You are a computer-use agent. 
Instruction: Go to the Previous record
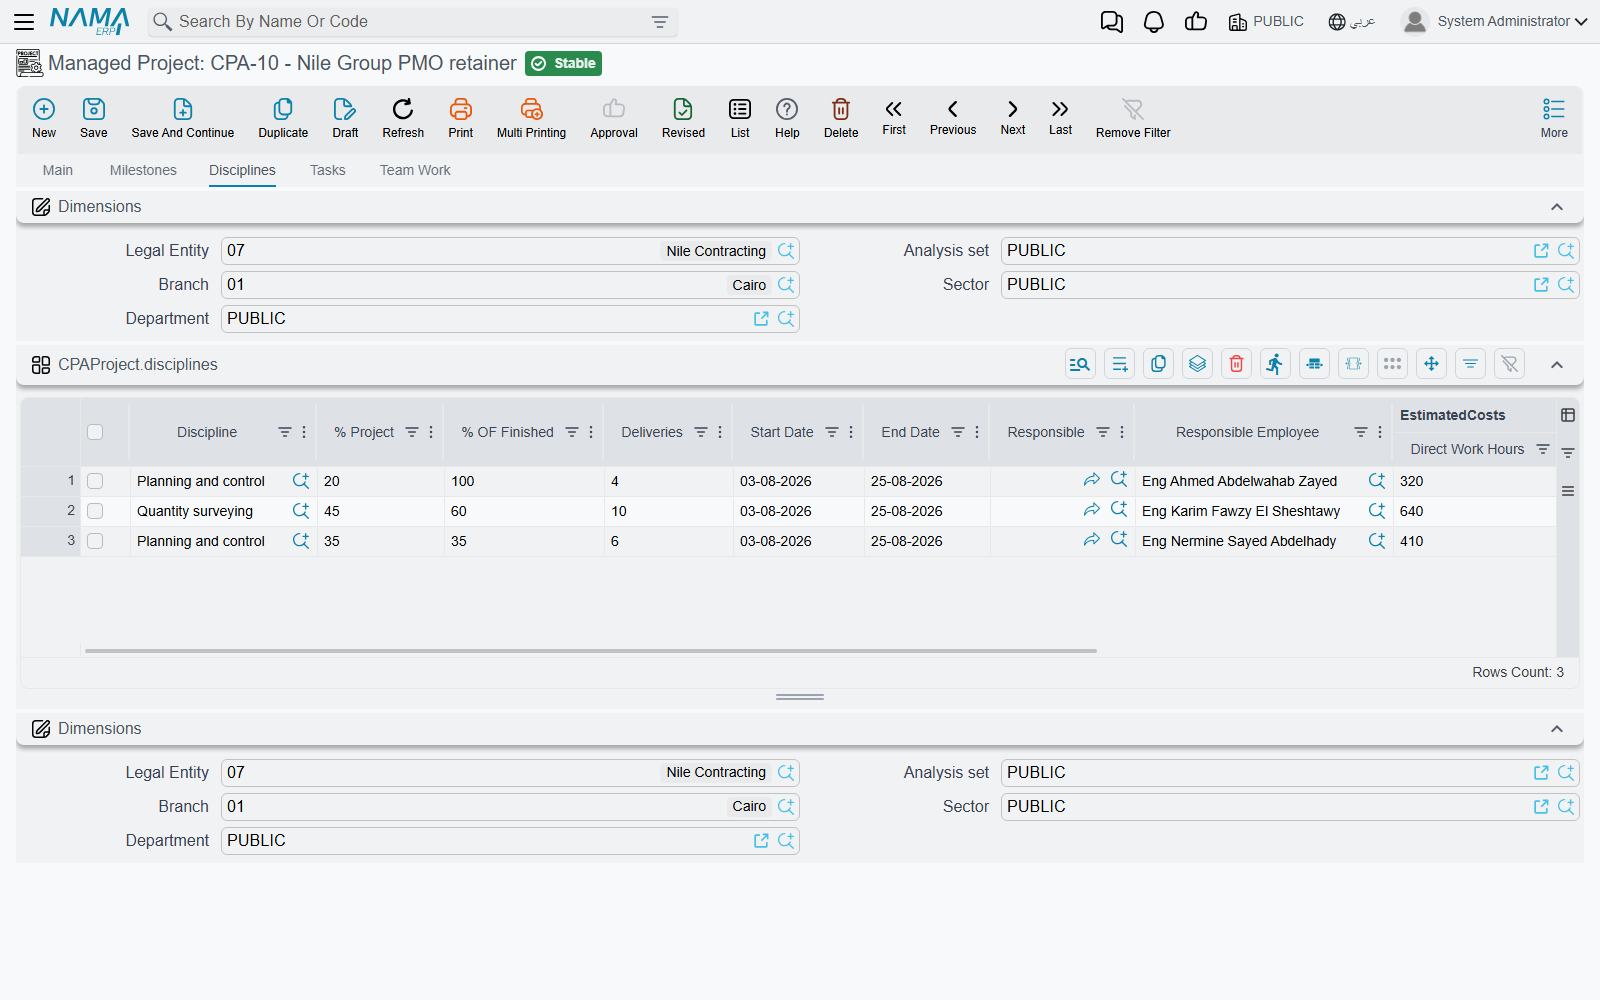click(953, 117)
